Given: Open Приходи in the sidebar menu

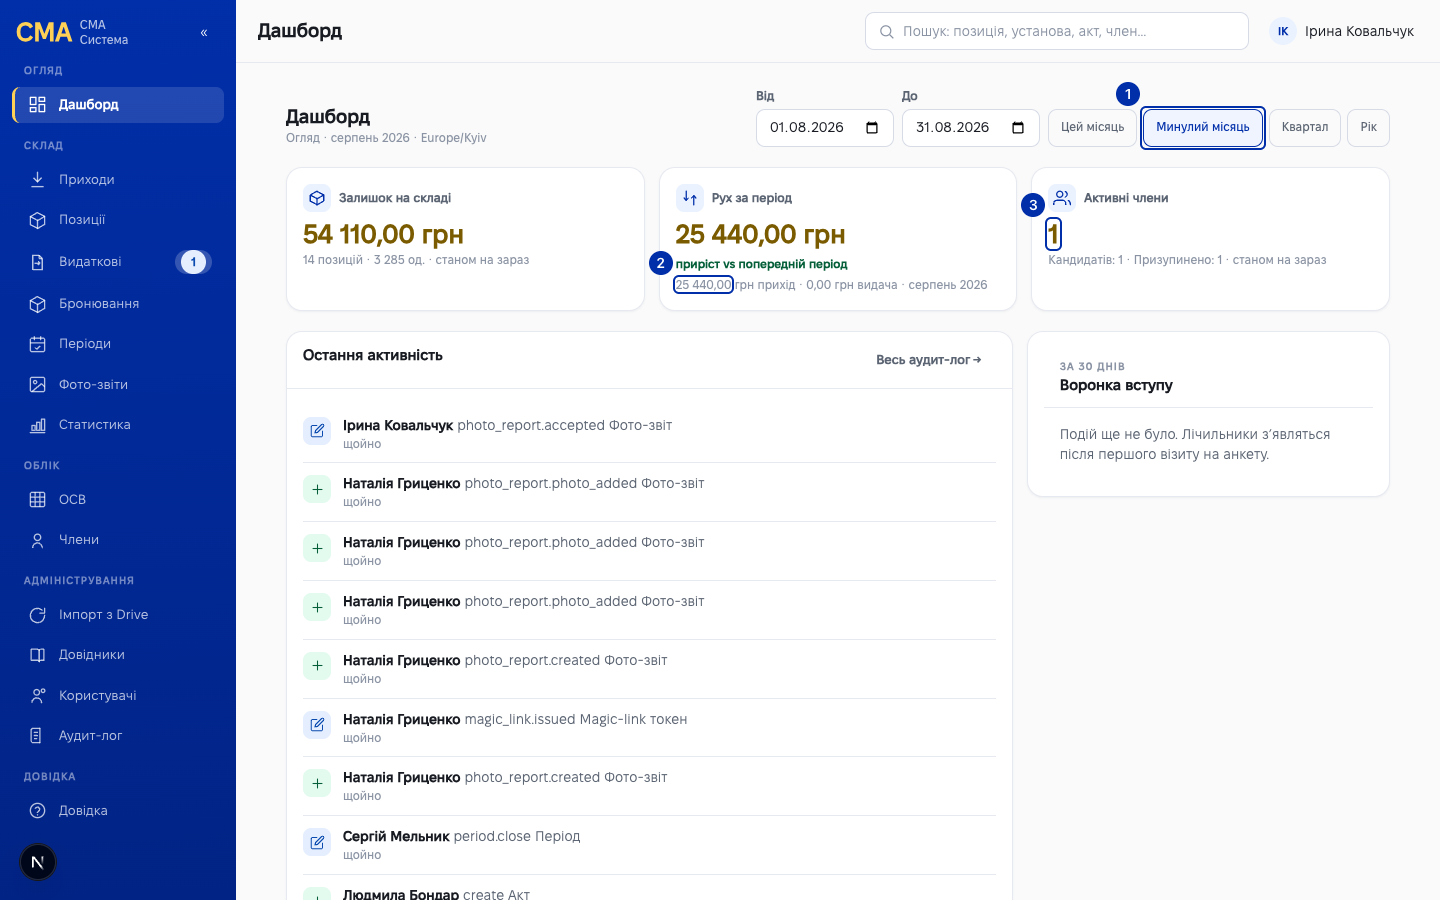Looking at the screenshot, I should coord(118,180).
